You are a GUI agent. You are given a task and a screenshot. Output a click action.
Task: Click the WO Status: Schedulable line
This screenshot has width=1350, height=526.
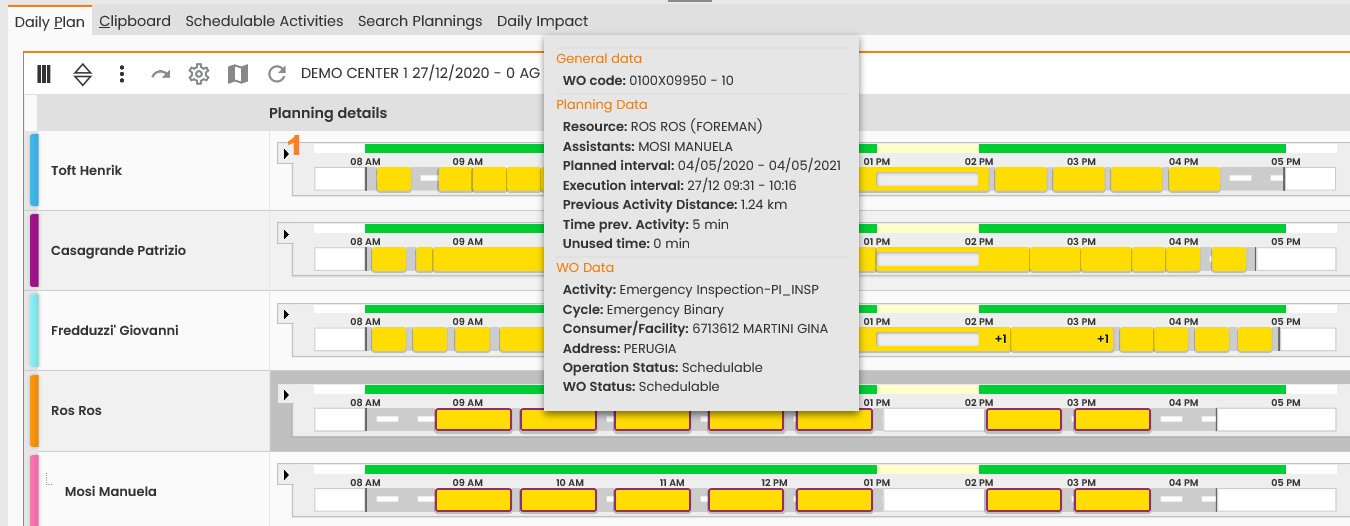[641, 386]
